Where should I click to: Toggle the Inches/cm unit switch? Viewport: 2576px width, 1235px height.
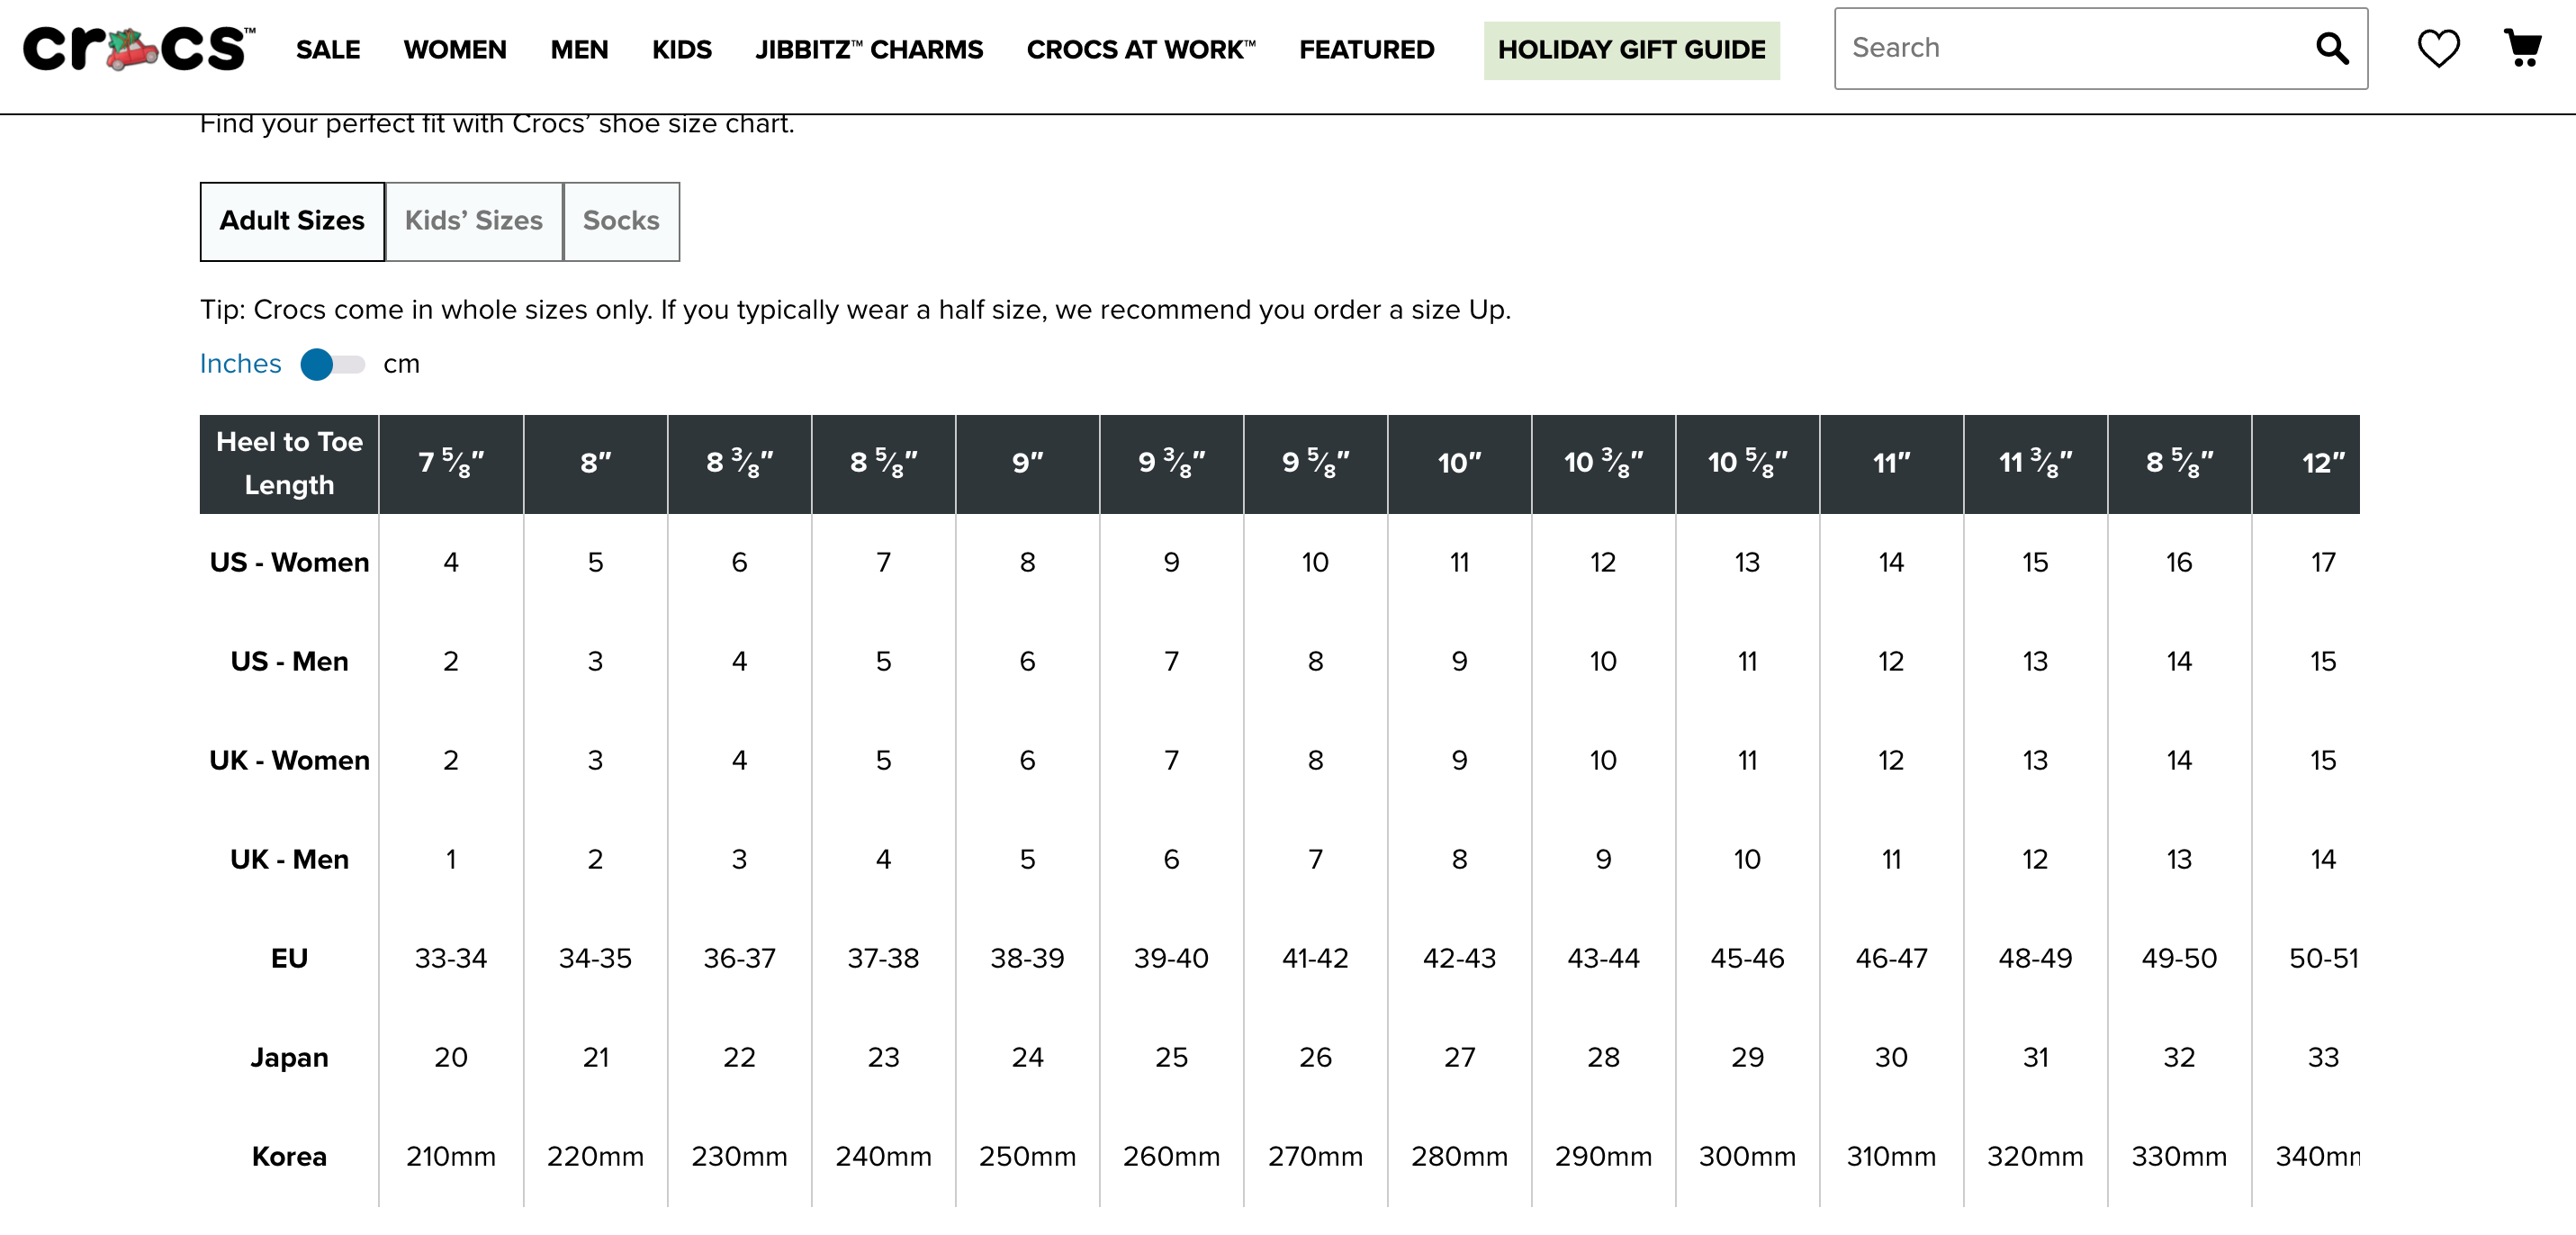(x=332, y=364)
